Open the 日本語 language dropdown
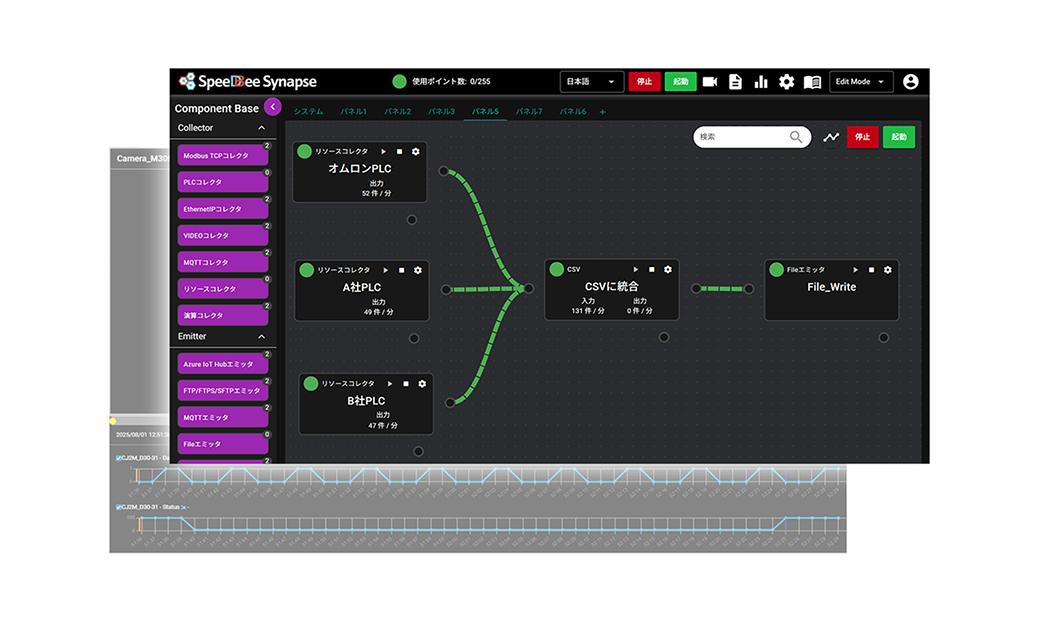This screenshot has width=1040, height=620. coord(592,82)
